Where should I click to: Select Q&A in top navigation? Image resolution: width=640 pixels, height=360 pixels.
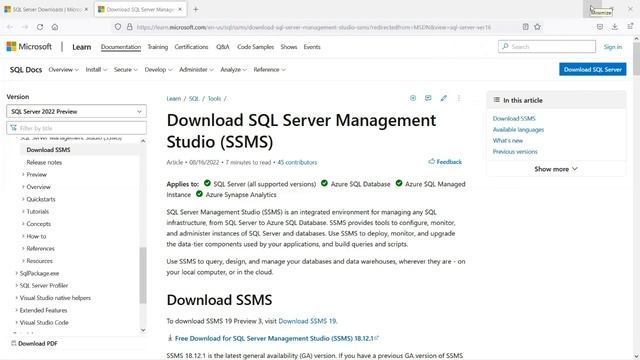[x=222, y=47]
